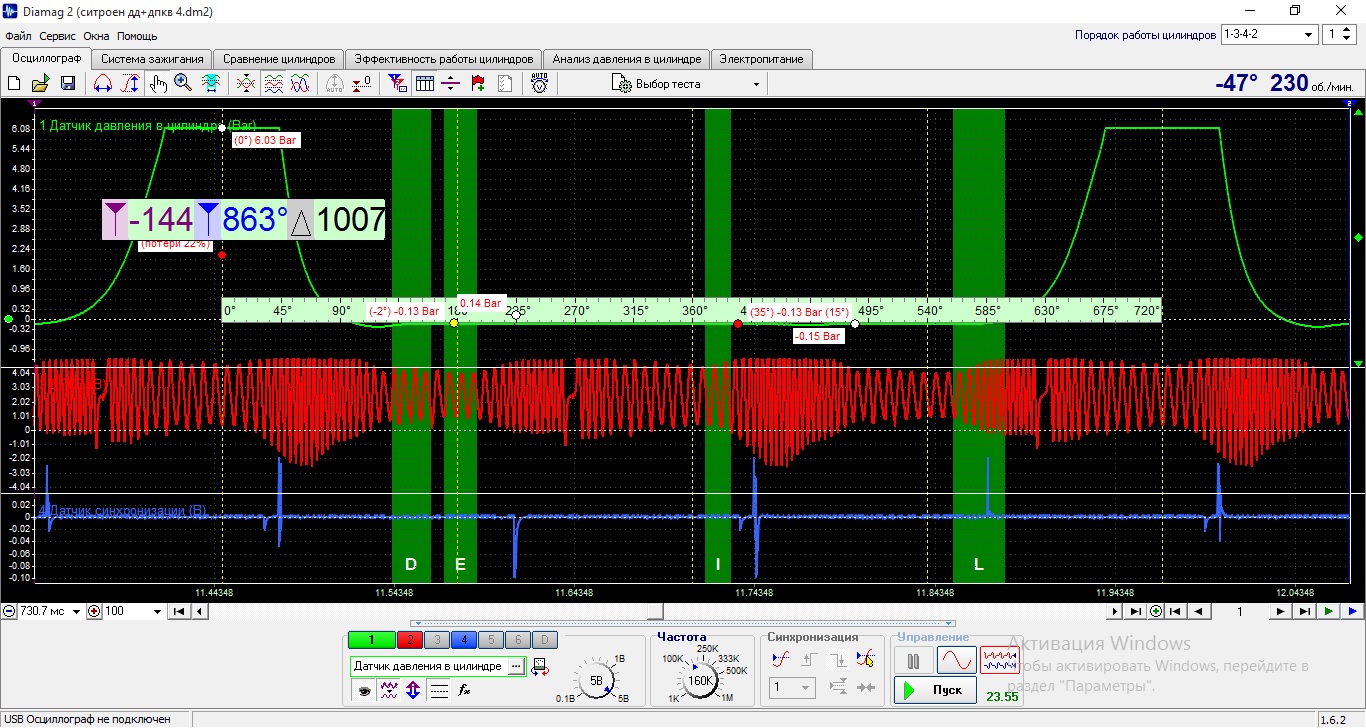
Task: Adjust the voltage range knob showing 5В
Action: [596, 680]
